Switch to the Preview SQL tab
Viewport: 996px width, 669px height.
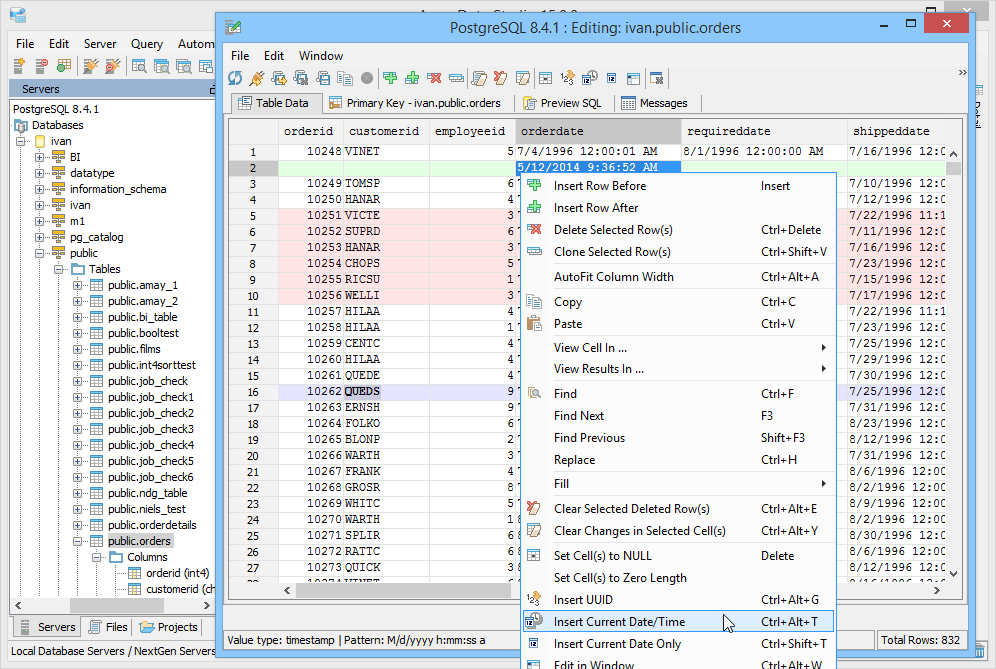point(562,103)
